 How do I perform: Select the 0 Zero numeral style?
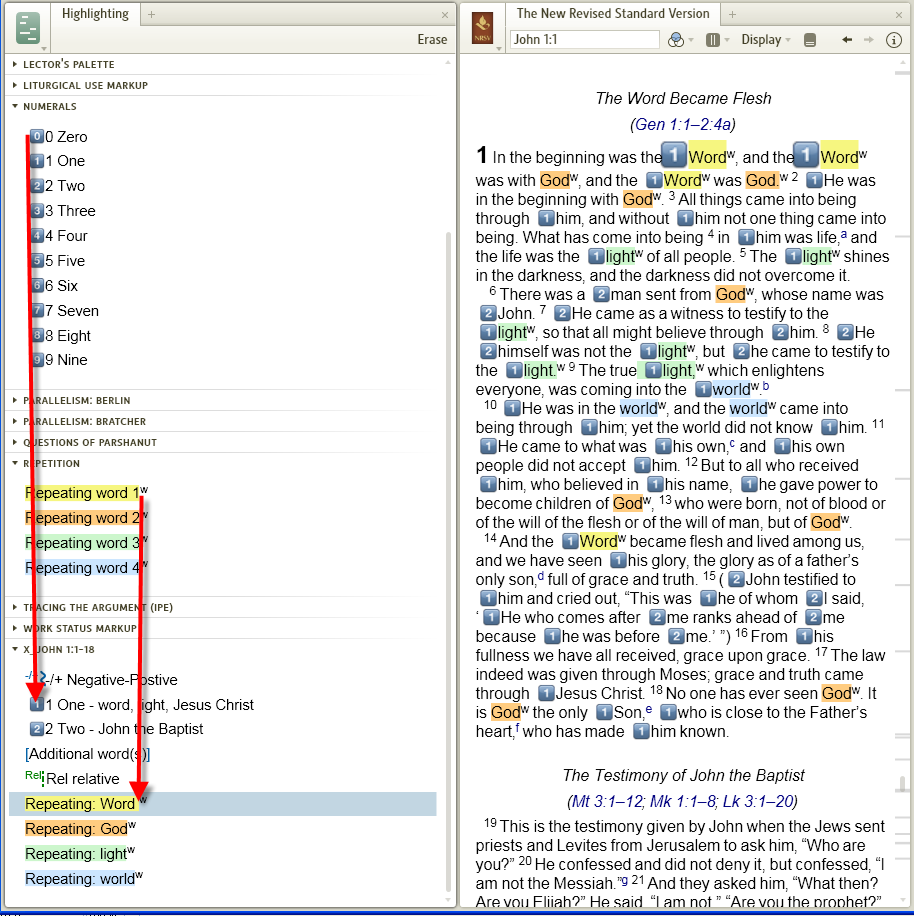[x=58, y=137]
